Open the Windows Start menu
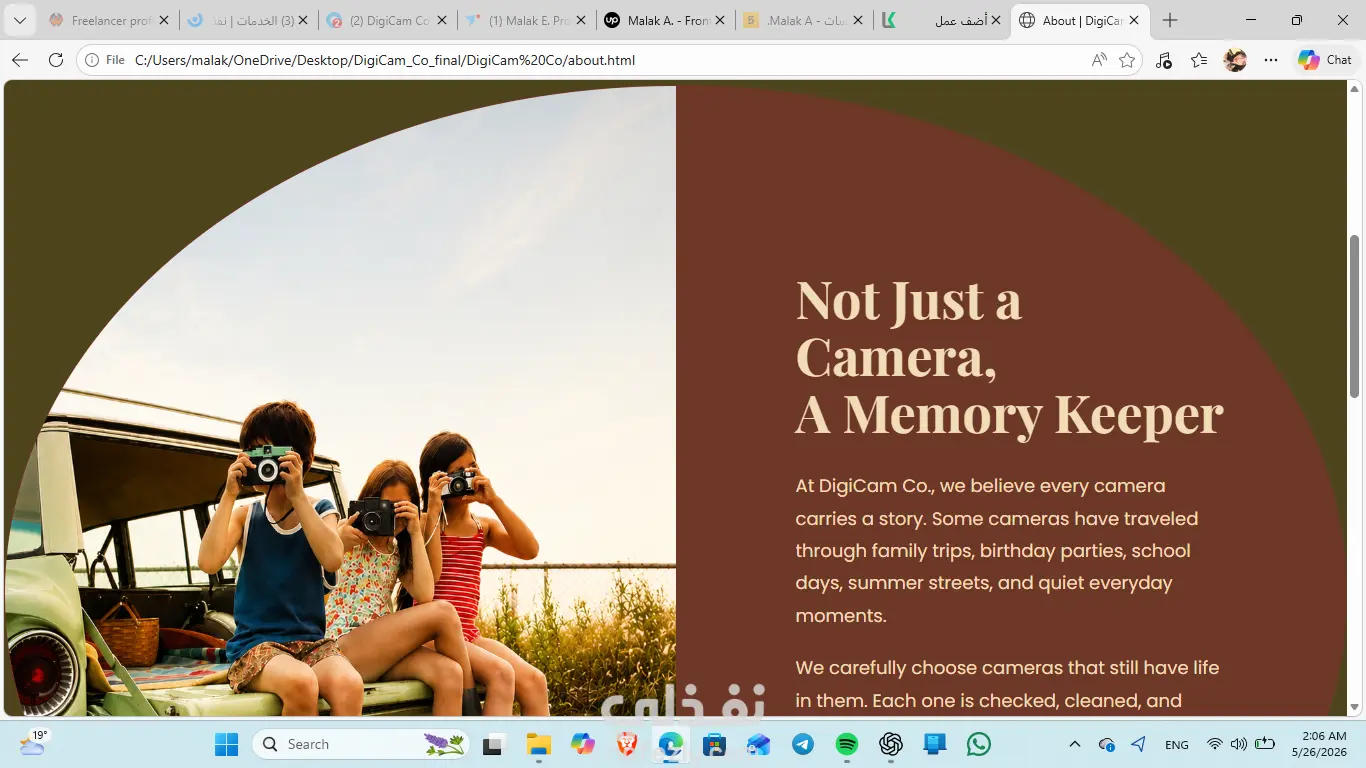 tap(227, 744)
